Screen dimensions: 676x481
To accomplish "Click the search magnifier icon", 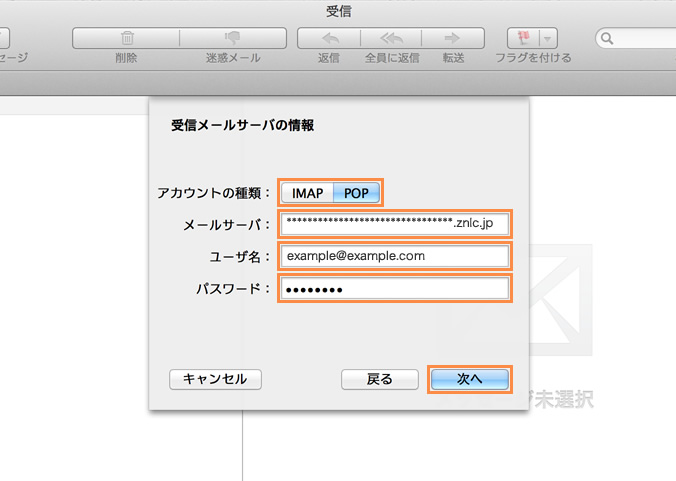I will point(607,38).
